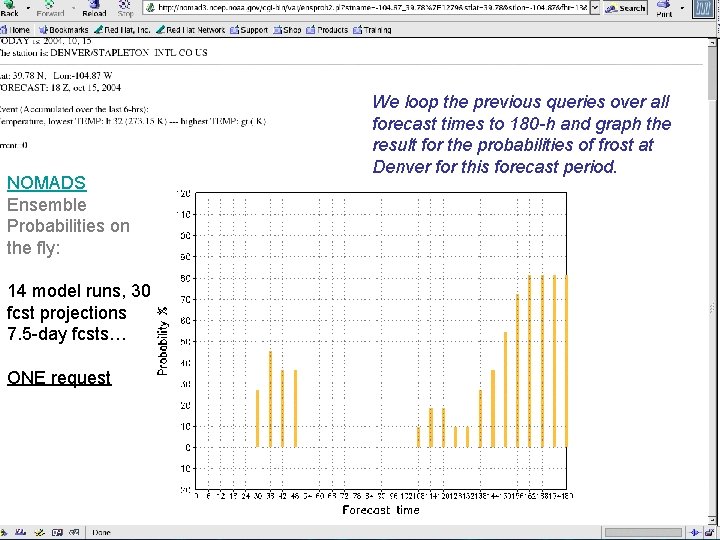Click the Navigator icon in status bar

(4, 533)
